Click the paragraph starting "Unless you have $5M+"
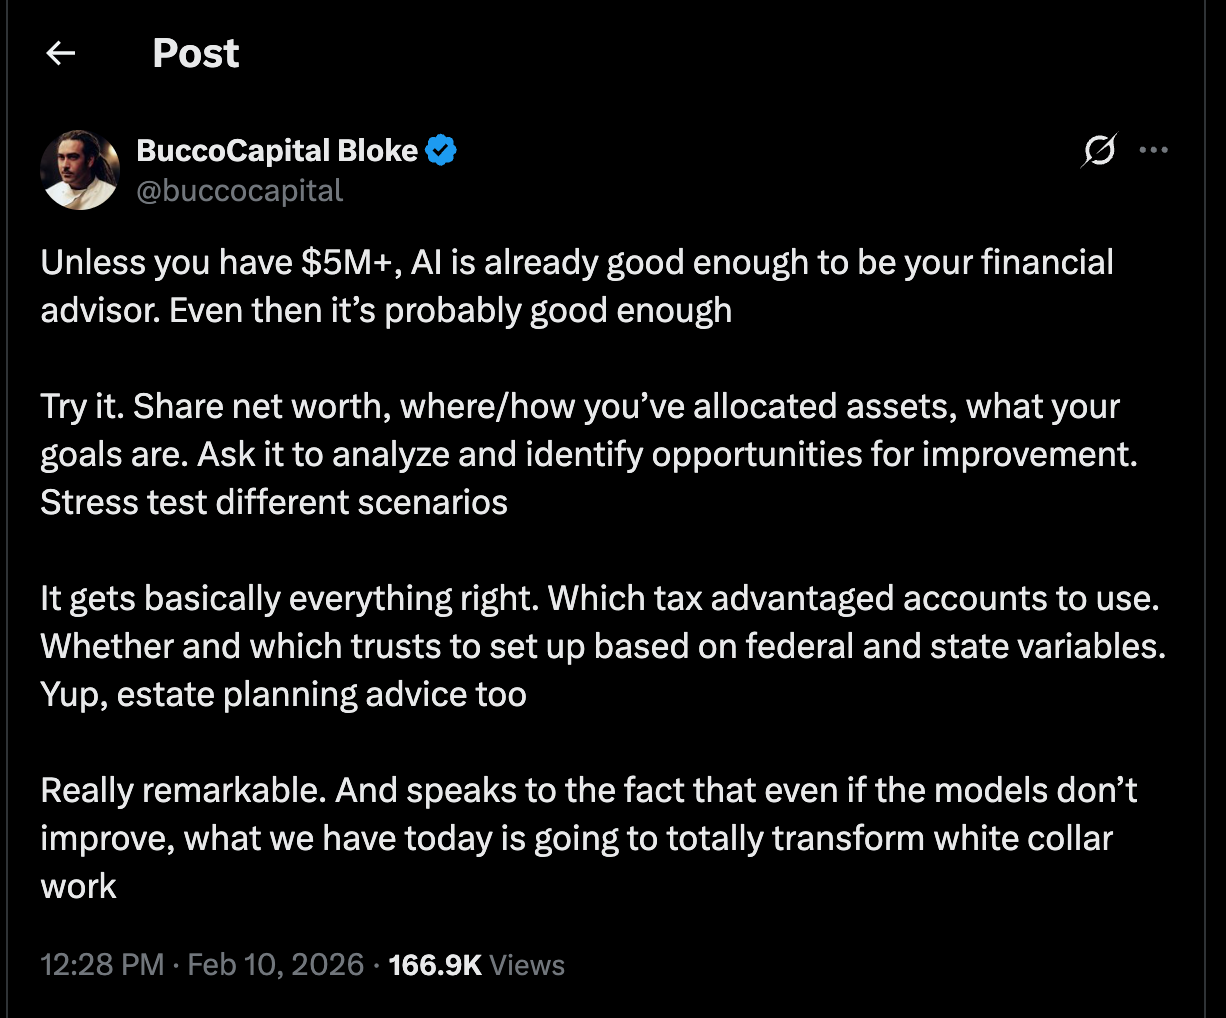The width and height of the screenshot is (1226, 1018). coord(576,286)
